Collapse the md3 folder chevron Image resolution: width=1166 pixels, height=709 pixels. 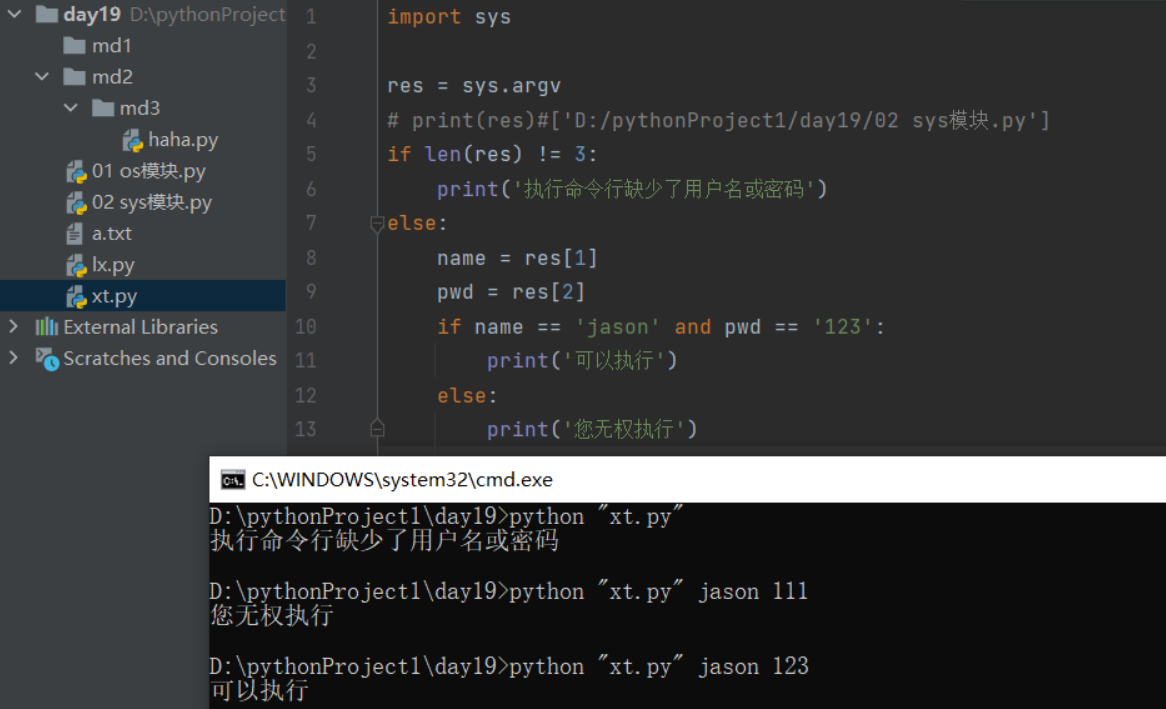pos(71,108)
